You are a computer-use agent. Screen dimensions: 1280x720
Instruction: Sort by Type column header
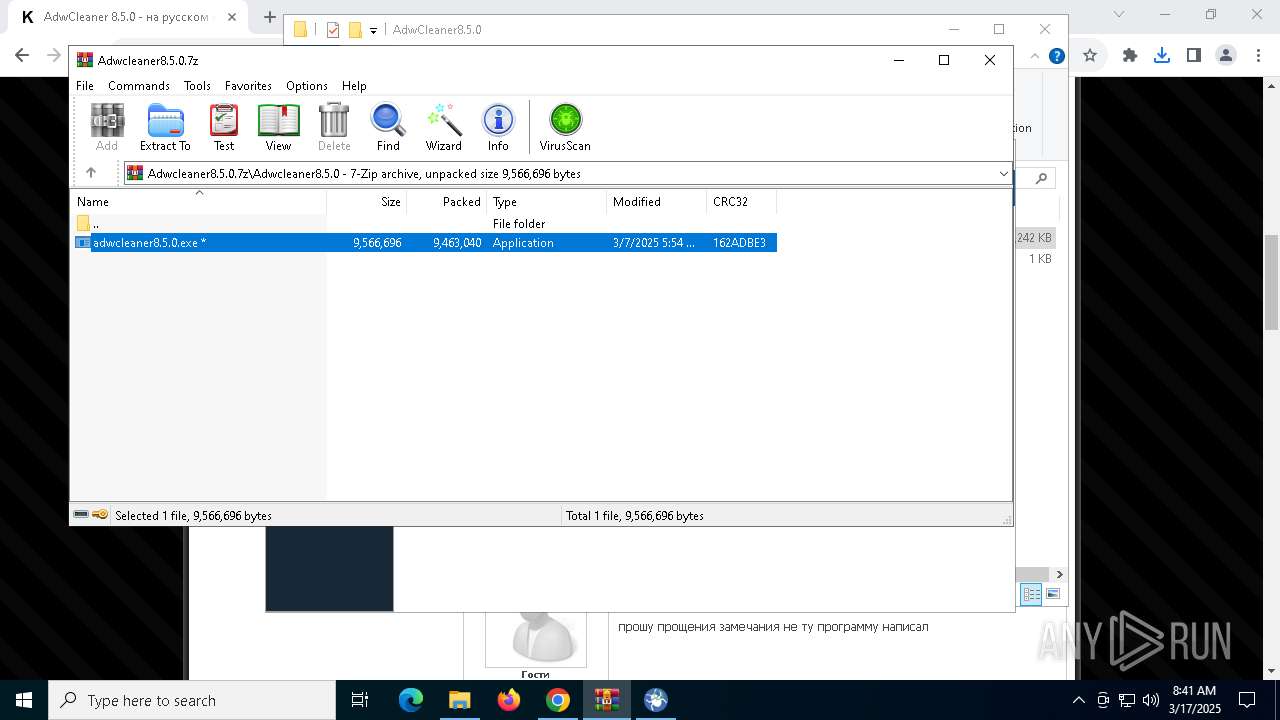[546, 201]
